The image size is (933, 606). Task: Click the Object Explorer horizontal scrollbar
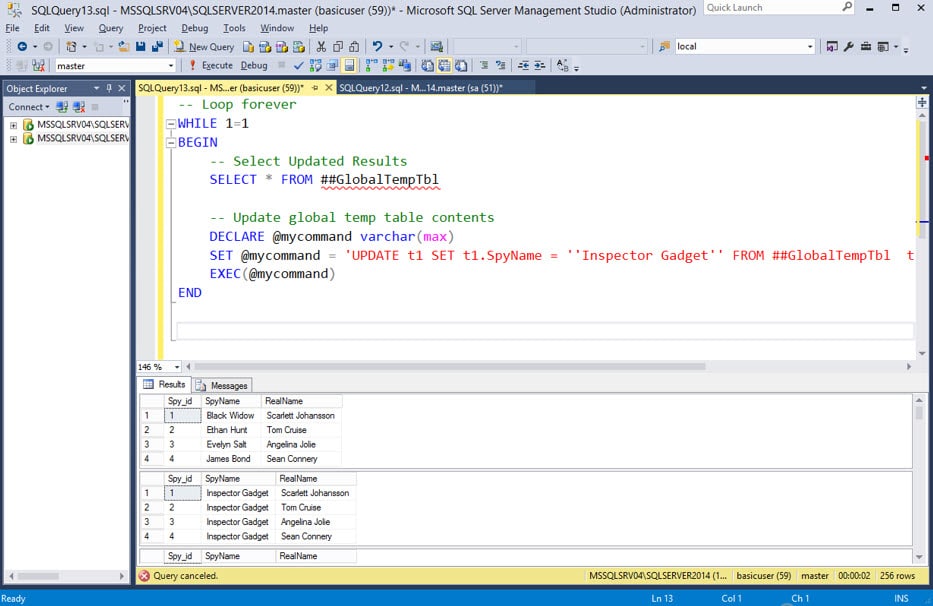point(67,576)
